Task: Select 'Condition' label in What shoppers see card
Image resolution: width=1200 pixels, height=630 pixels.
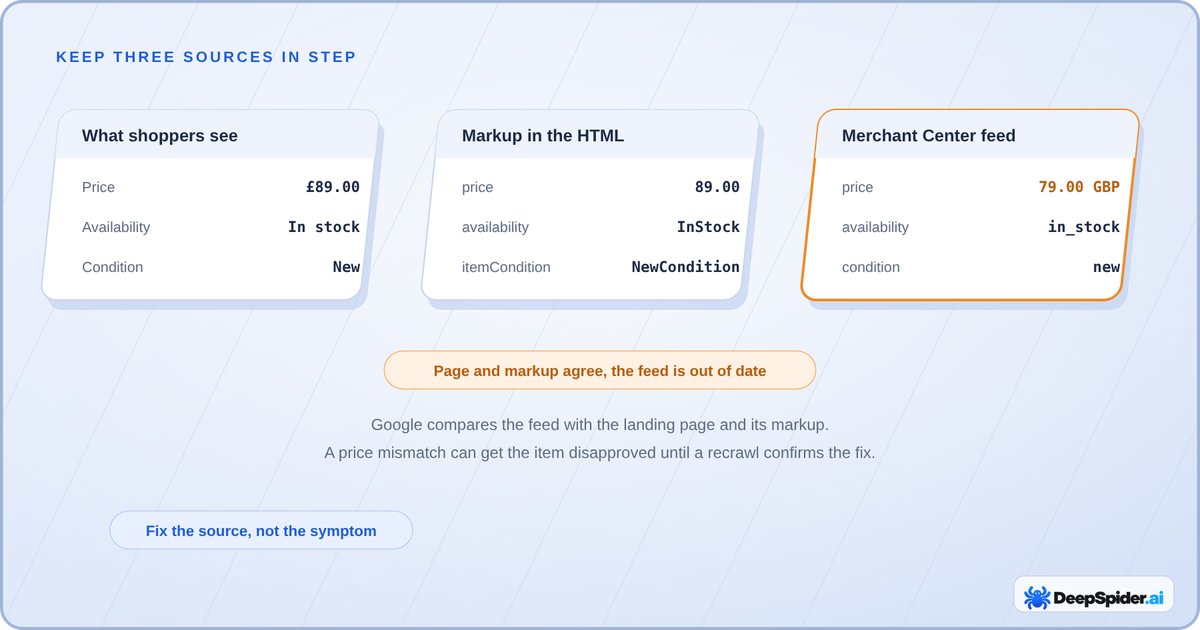Action: tap(112, 267)
